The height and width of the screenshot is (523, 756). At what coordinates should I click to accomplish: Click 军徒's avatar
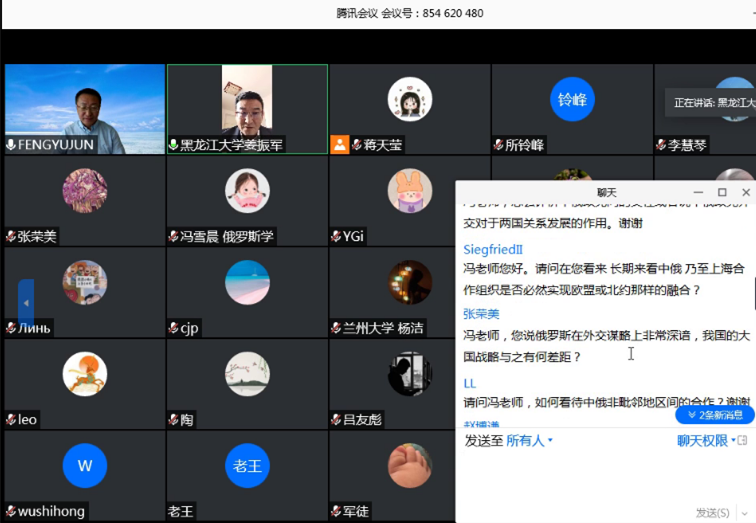point(410,466)
